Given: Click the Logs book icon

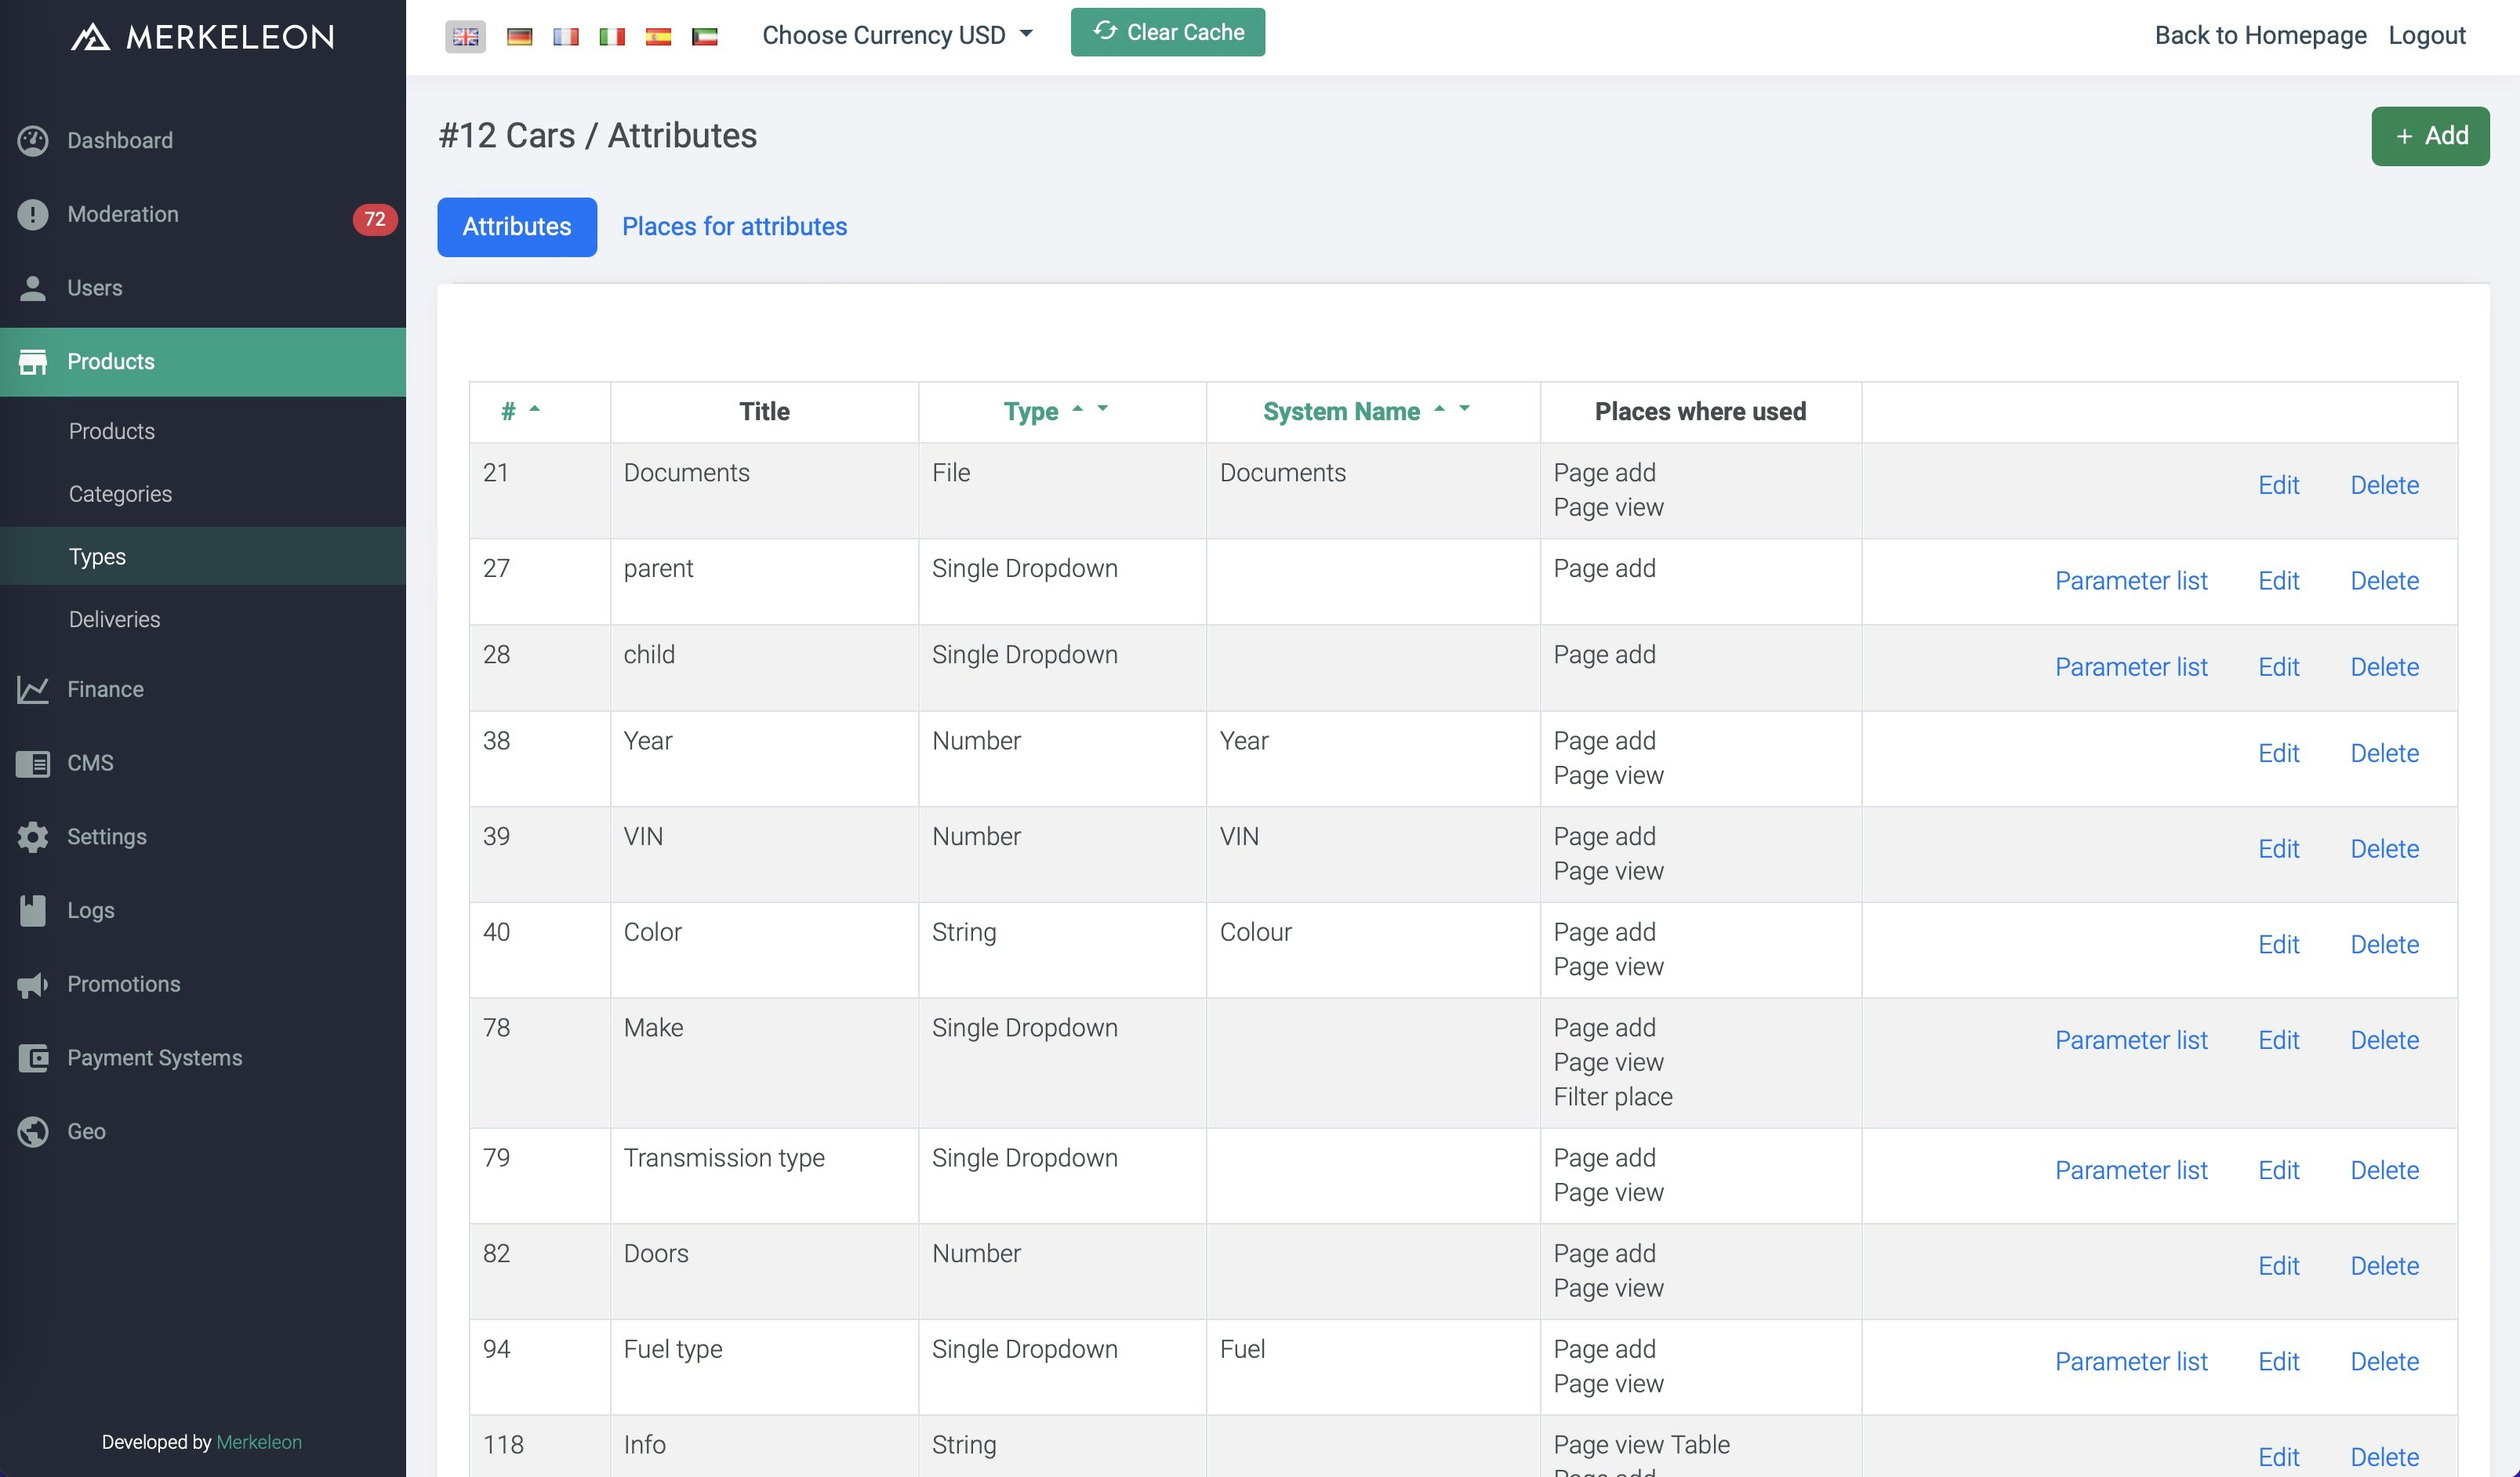Looking at the screenshot, I should coord(33,911).
